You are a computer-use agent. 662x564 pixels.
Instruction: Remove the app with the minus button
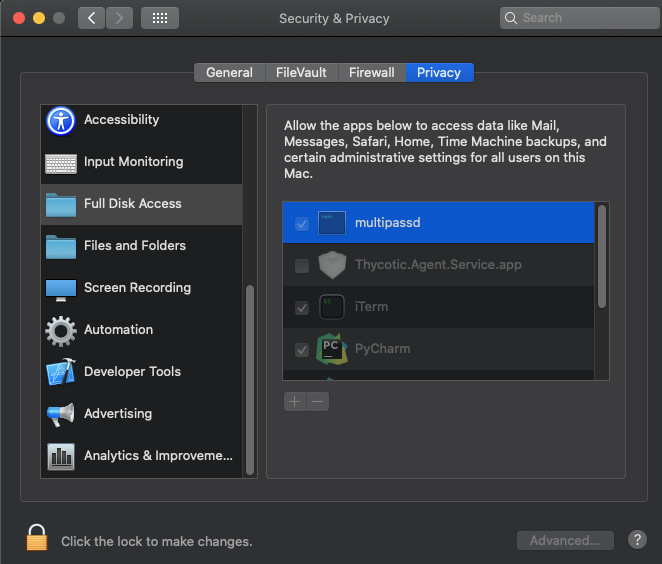click(318, 401)
